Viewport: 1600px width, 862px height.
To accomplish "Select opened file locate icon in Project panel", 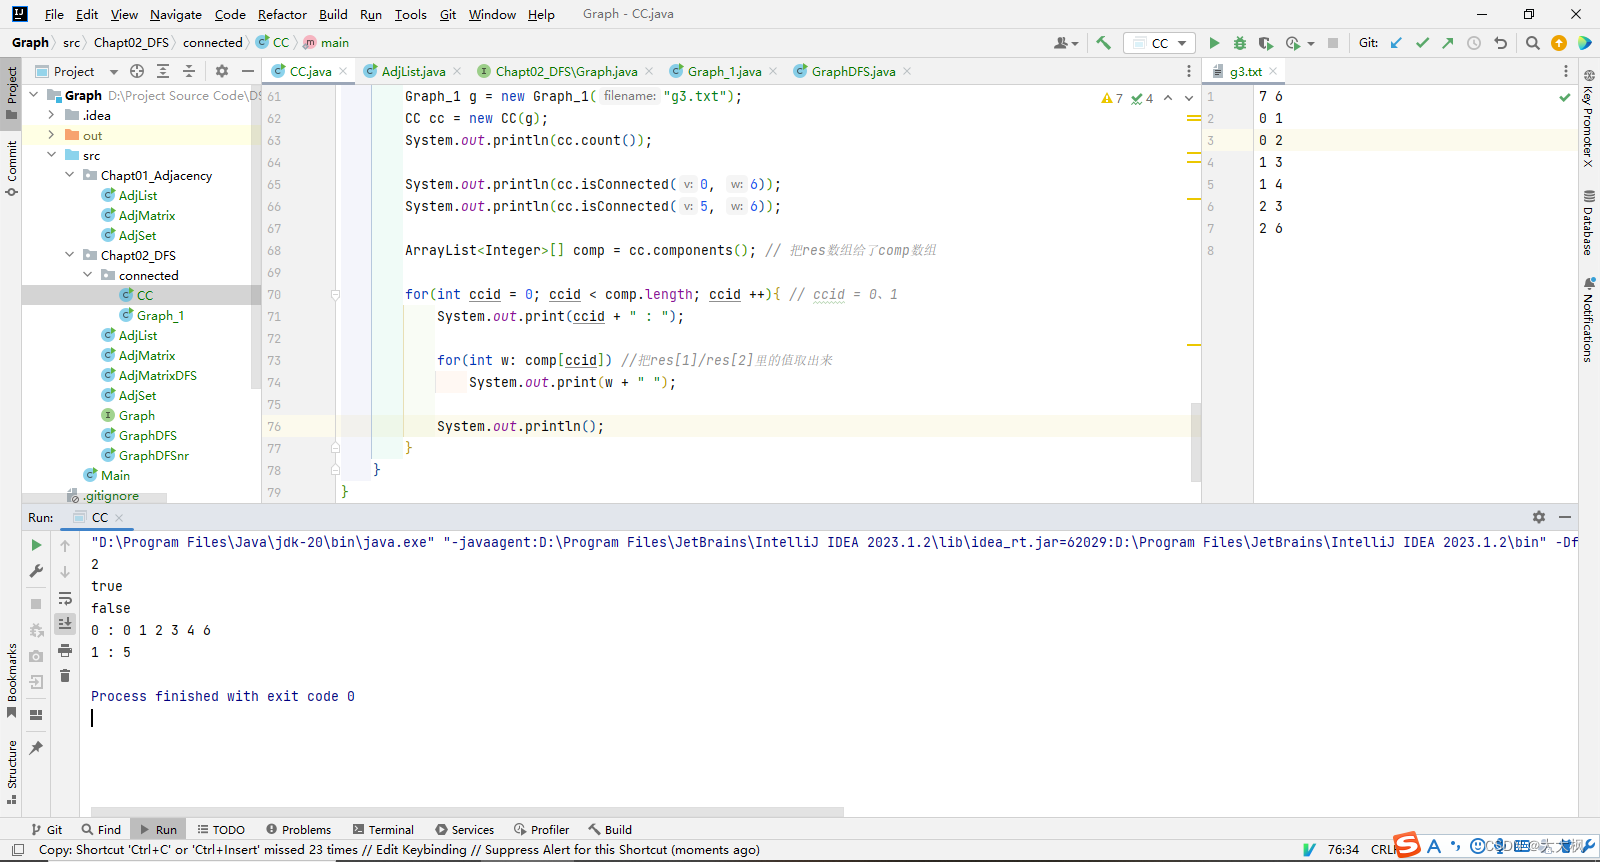I will [137, 71].
